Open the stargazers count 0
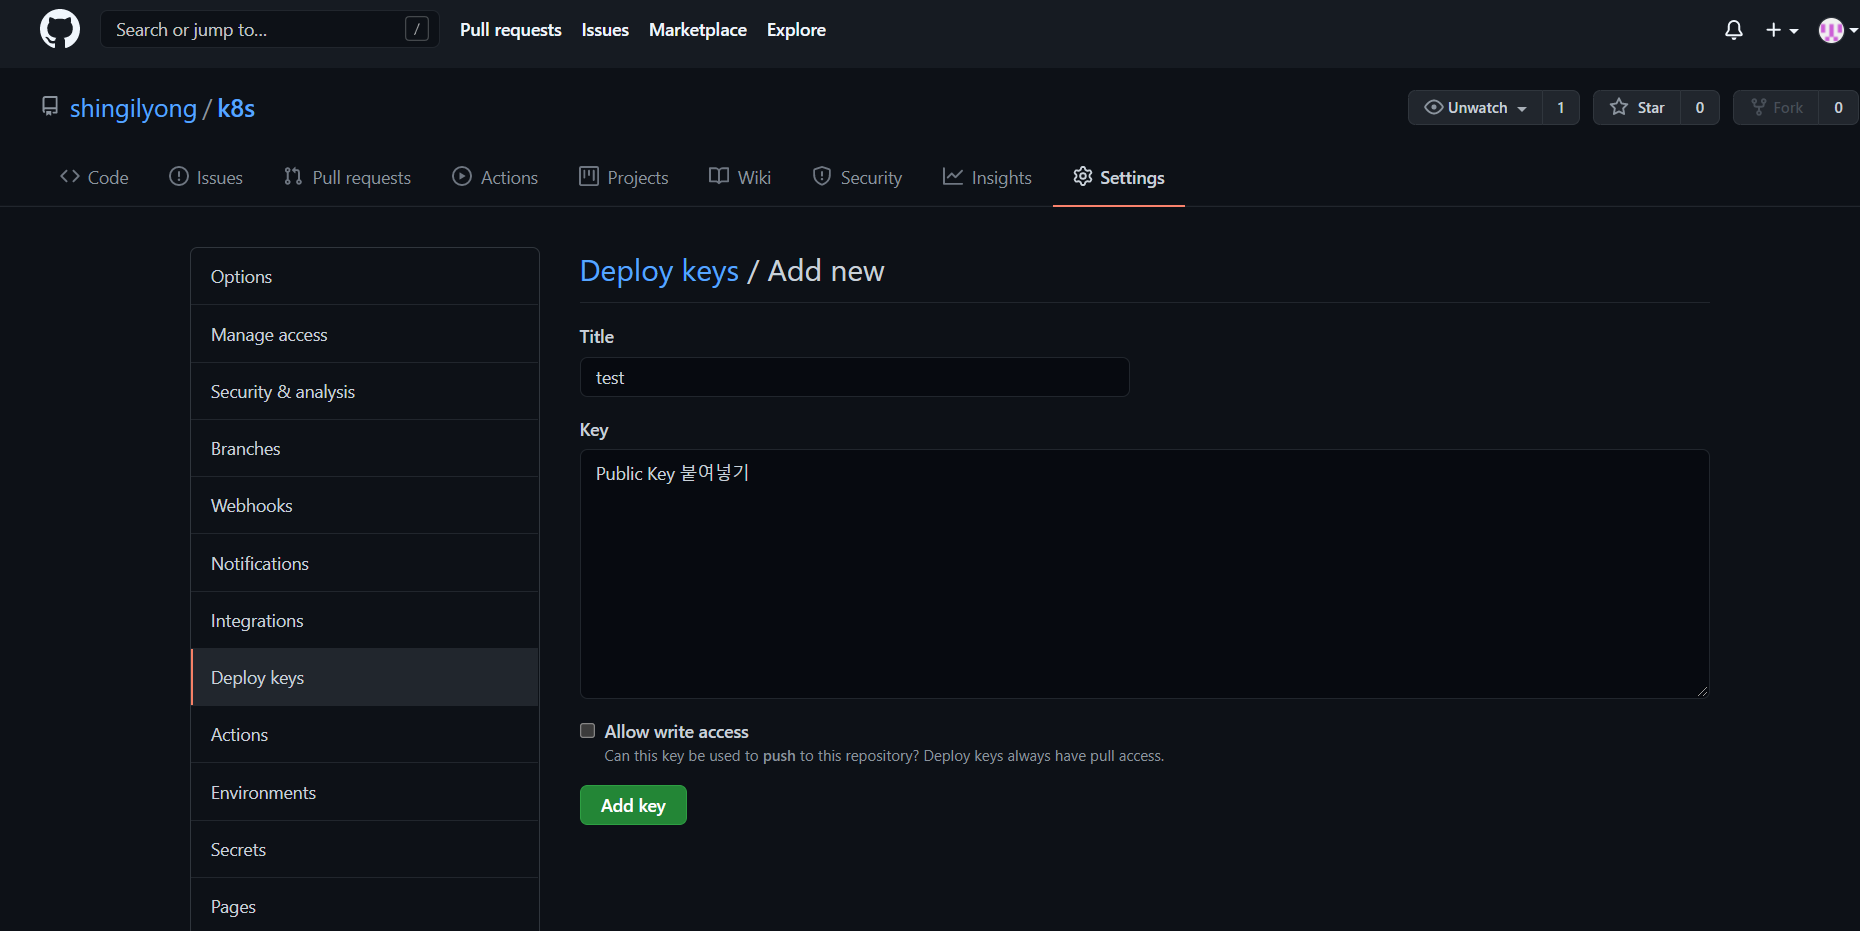Screen dimensions: 1860x931 click(x=1700, y=107)
